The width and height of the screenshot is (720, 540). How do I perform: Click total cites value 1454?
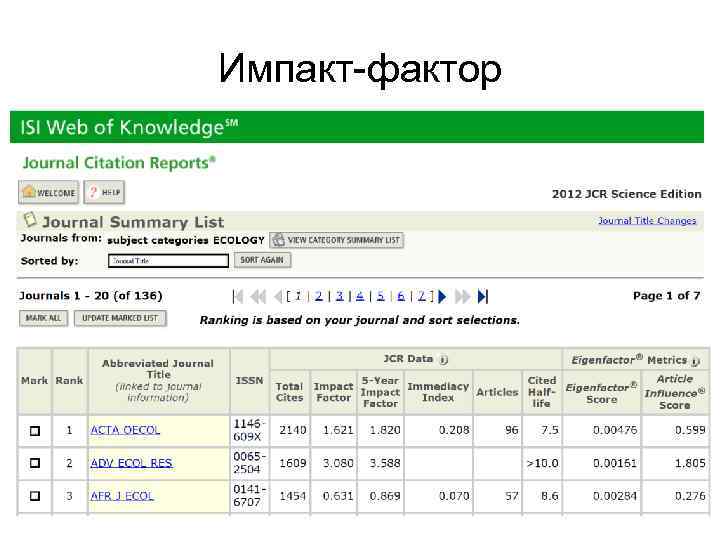tap(292, 496)
